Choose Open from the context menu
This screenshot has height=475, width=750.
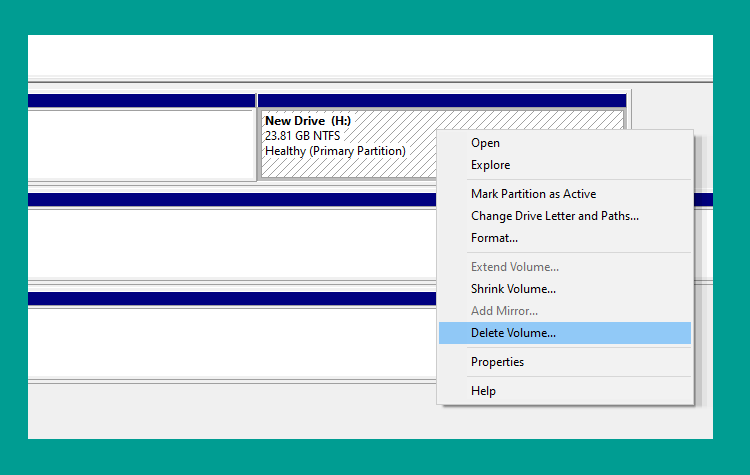564,143
